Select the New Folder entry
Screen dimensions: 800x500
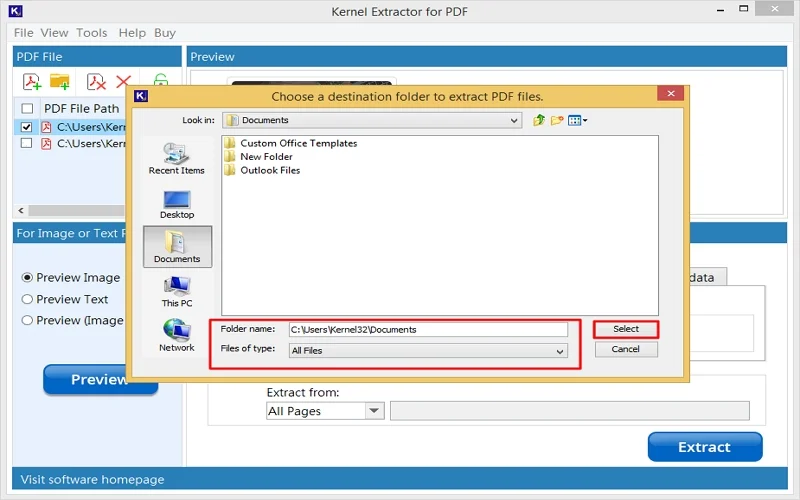(x=259, y=157)
